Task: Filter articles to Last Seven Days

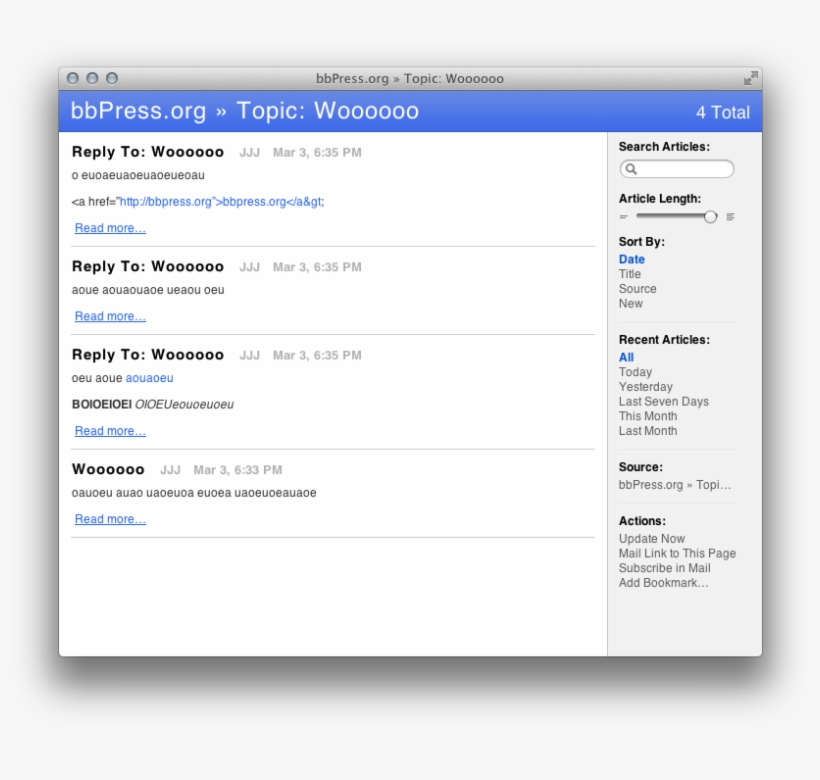Action: point(663,402)
